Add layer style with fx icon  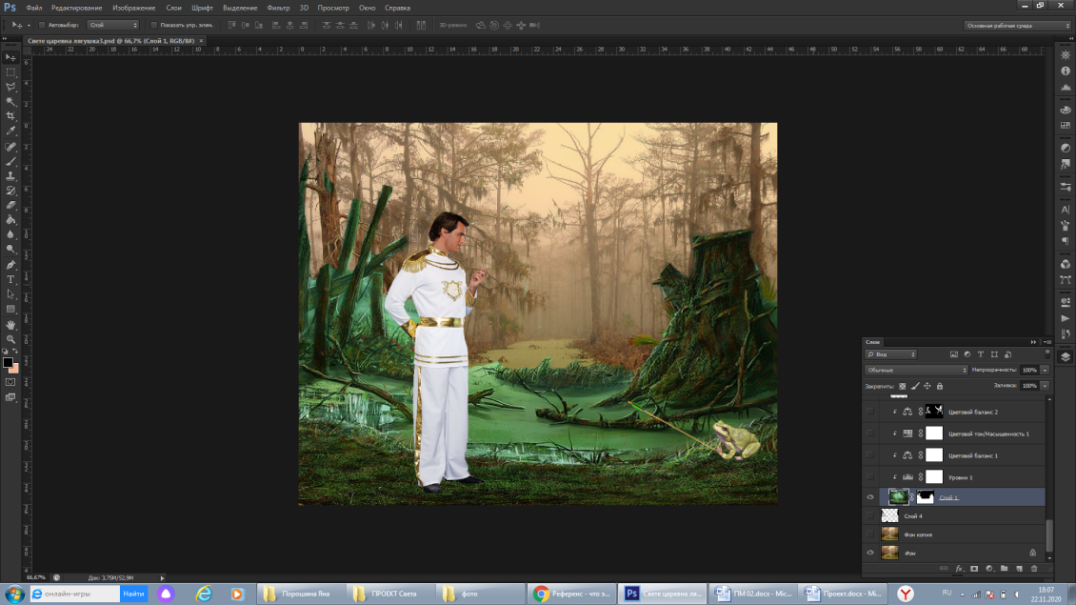tap(959, 569)
